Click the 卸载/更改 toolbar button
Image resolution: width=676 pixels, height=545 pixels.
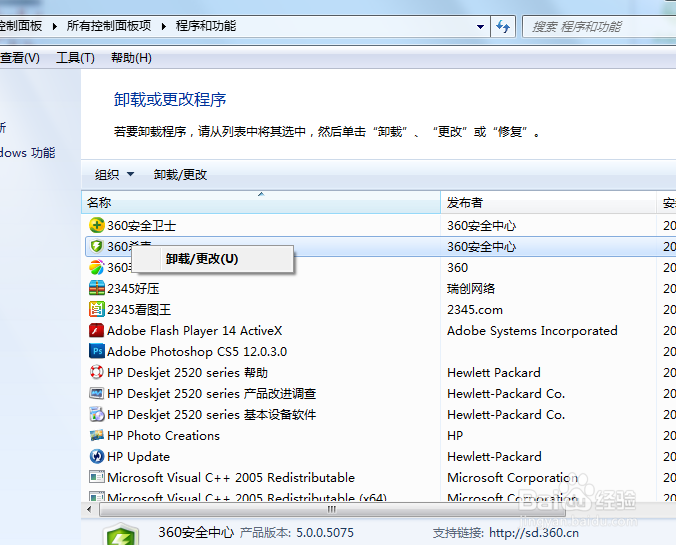[x=180, y=175]
